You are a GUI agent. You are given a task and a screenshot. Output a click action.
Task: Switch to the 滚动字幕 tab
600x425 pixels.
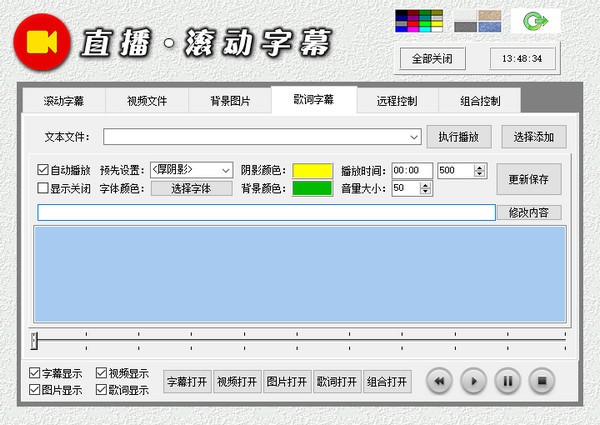coord(64,101)
